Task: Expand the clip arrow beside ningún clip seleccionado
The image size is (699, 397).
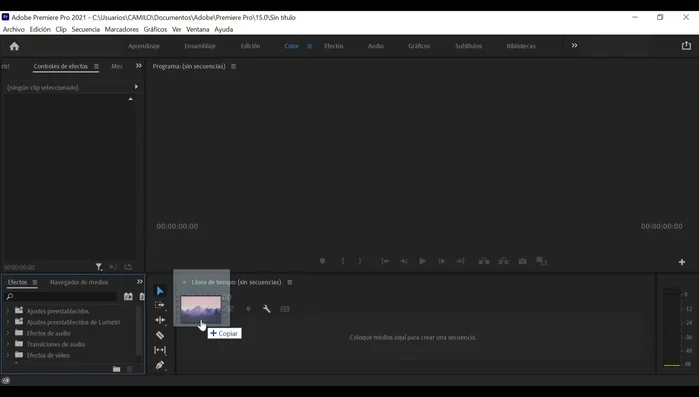Action: [136, 87]
